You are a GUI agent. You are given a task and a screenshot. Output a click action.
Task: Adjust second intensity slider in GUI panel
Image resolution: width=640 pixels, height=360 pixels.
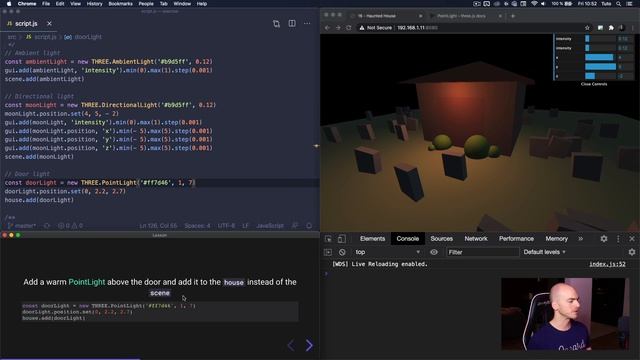[600, 48]
